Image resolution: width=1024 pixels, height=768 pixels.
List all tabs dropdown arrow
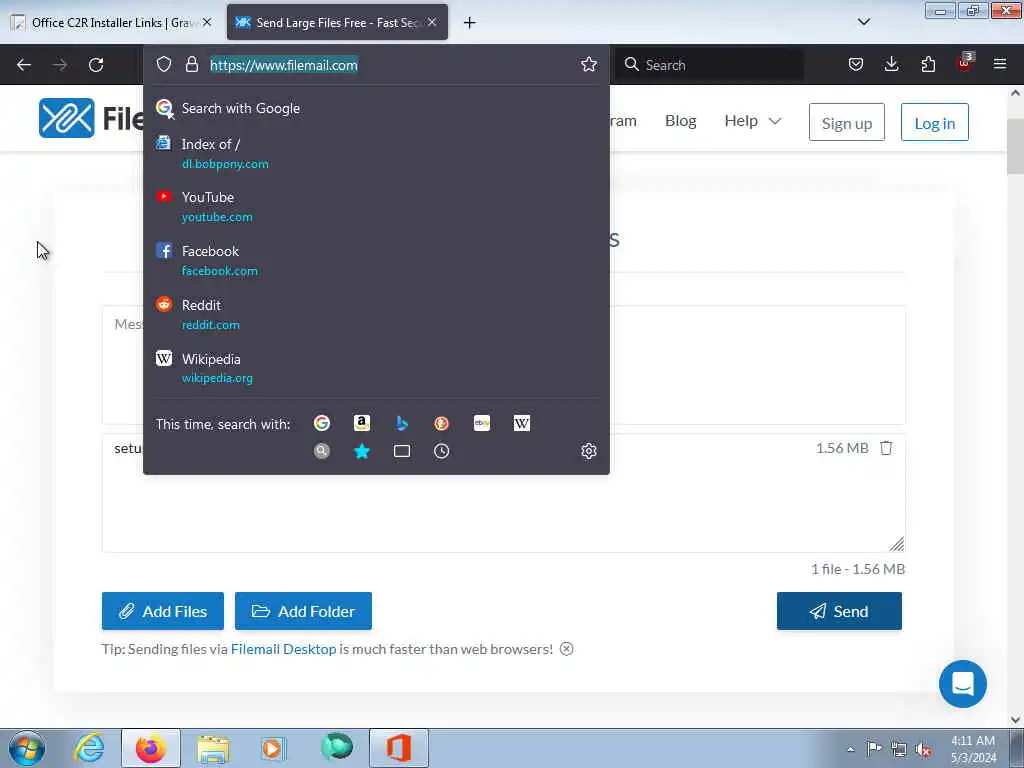click(864, 22)
